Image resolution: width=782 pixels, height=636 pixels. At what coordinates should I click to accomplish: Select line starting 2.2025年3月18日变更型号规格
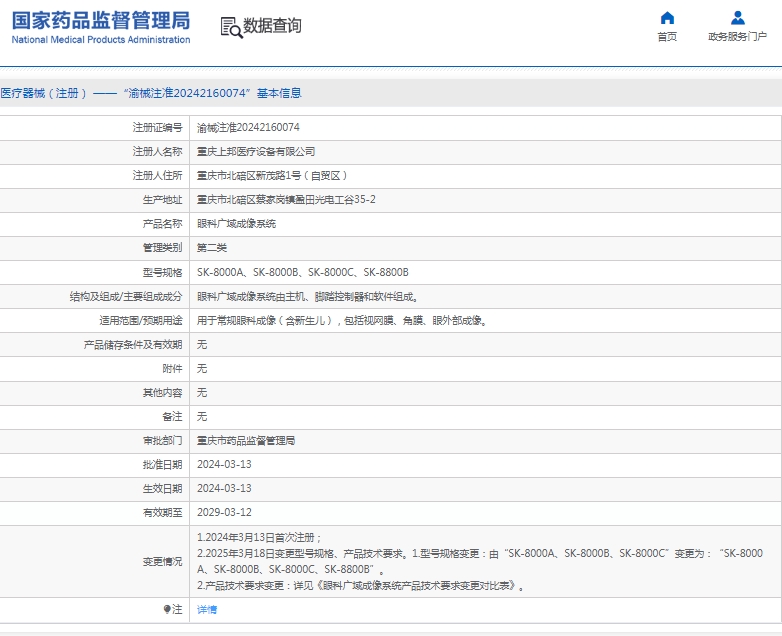click(x=480, y=561)
